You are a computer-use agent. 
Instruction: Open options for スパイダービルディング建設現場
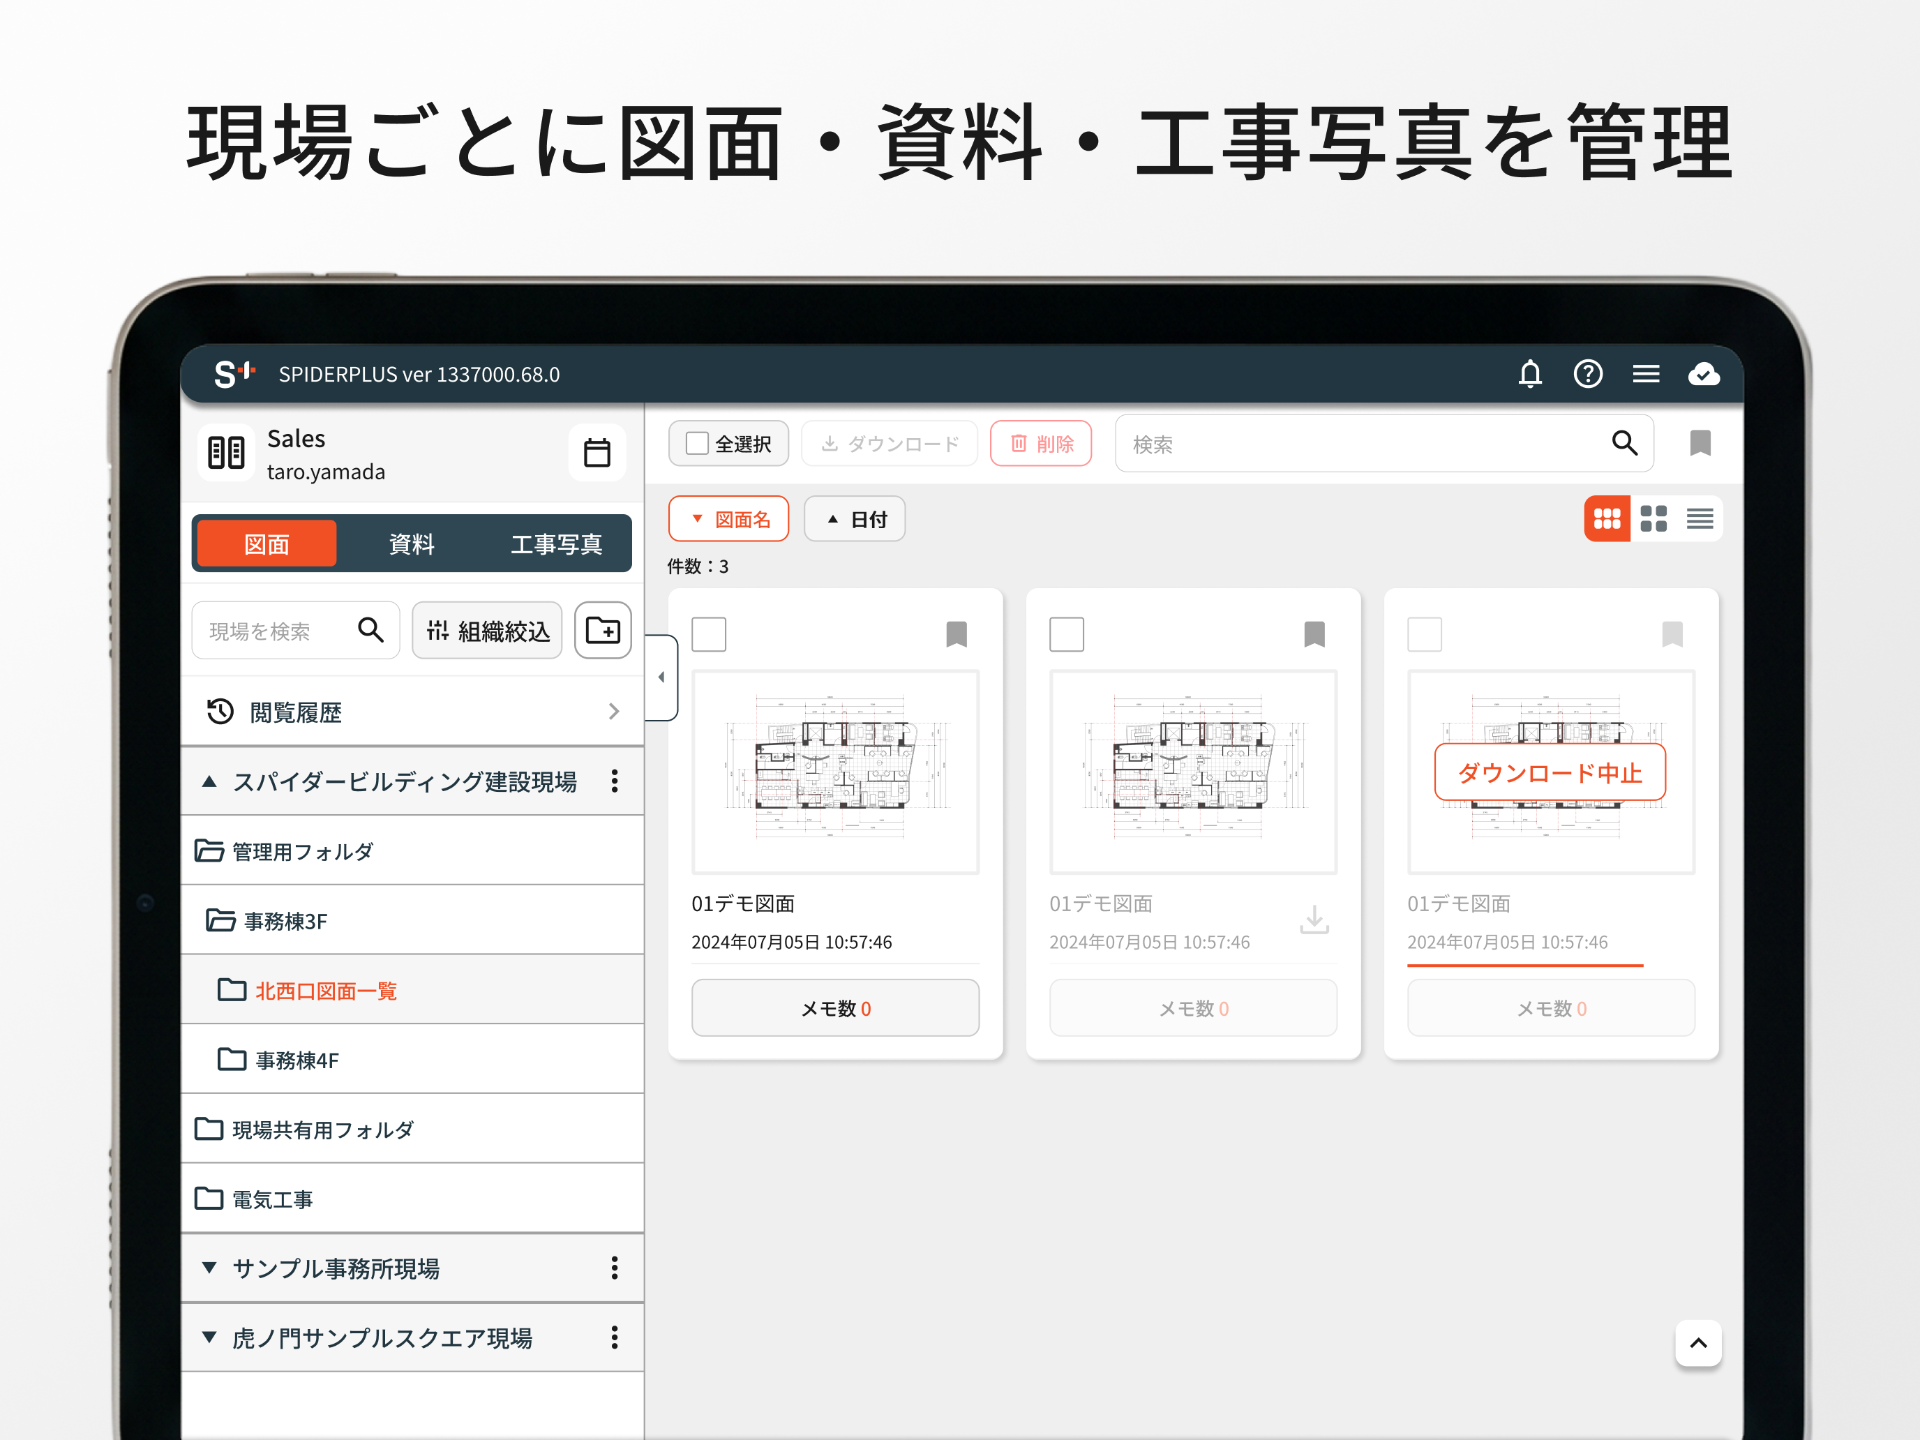(x=615, y=781)
